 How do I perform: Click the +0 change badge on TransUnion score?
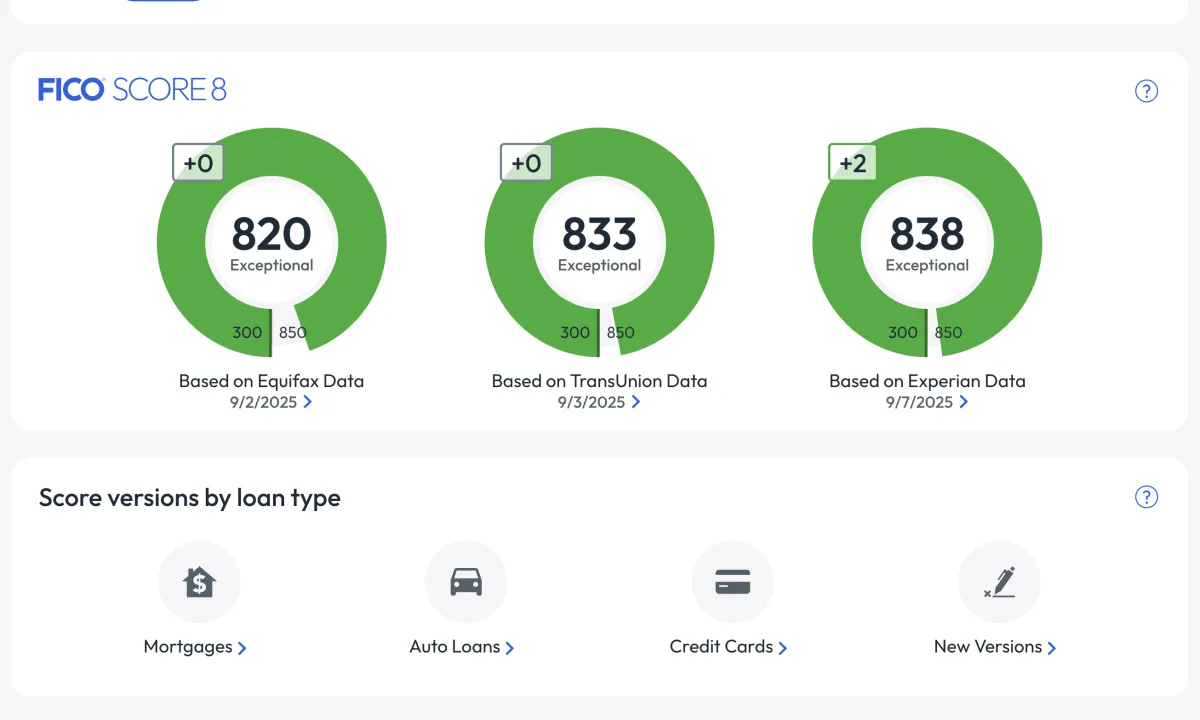coord(526,163)
